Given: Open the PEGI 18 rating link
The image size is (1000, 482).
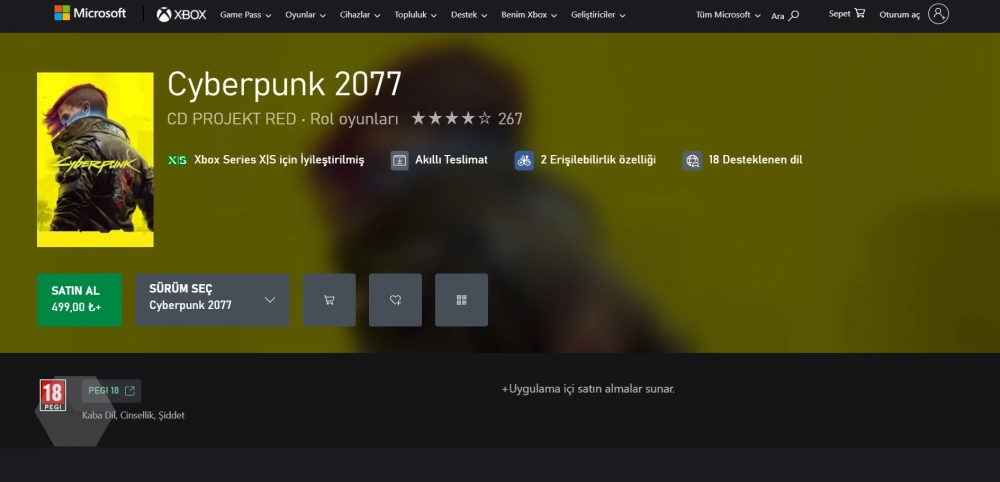Looking at the screenshot, I should pyautogui.click(x=111, y=391).
